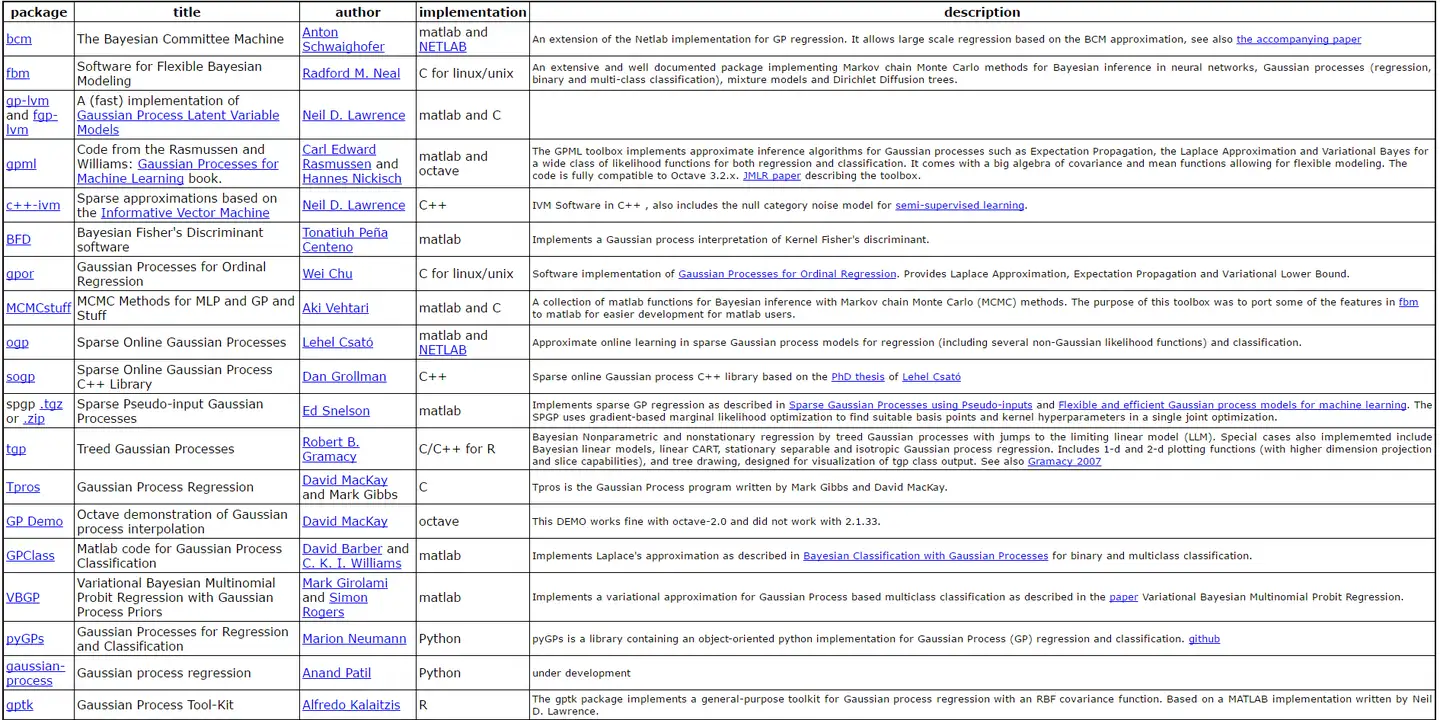Open Lehel Csató author link in ogp row
Image resolution: width=1440 pixels, height=720 pixels.
coord(338,342)
